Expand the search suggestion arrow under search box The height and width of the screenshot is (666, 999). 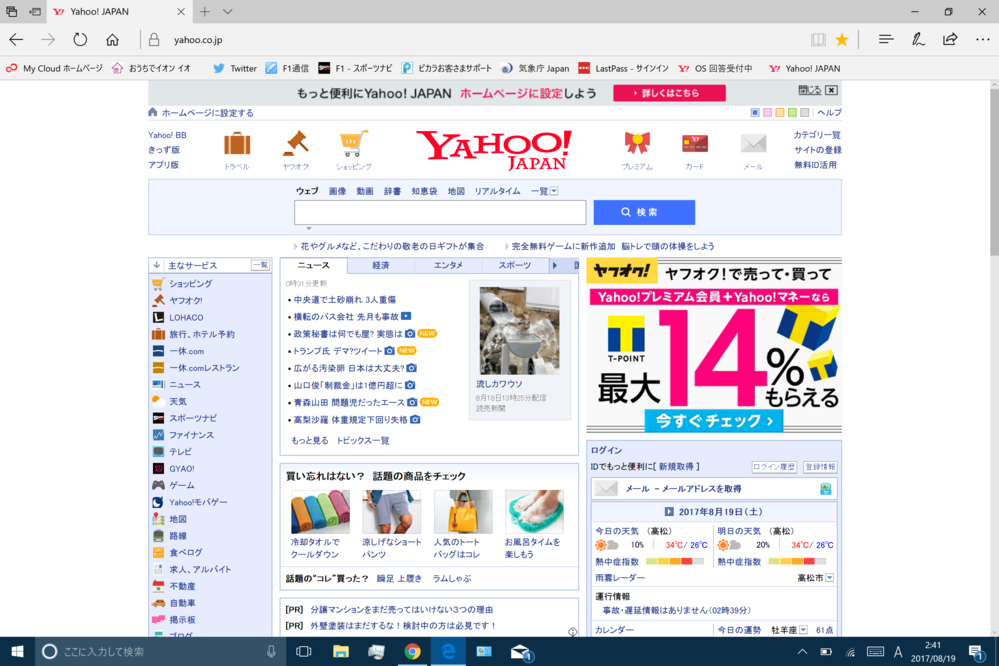pyautogui.click(x=308, y=228)
